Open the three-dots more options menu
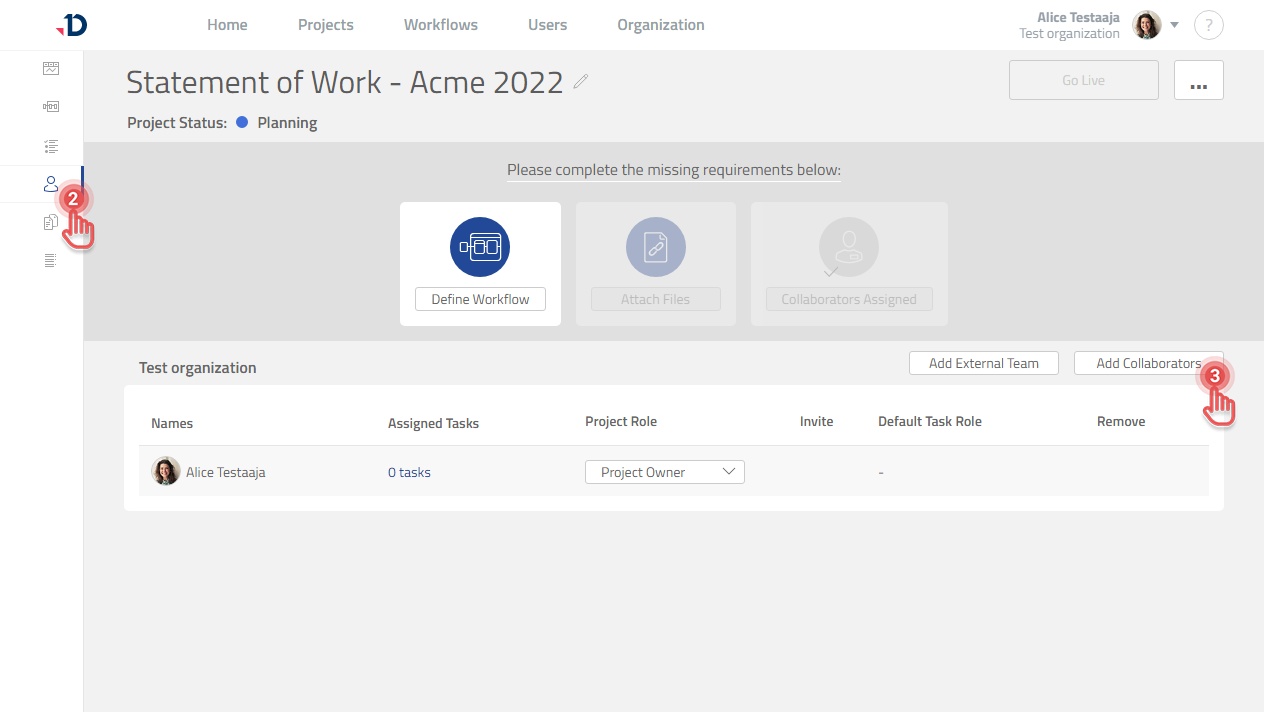1264x712 pixels. coord(1198,80)
